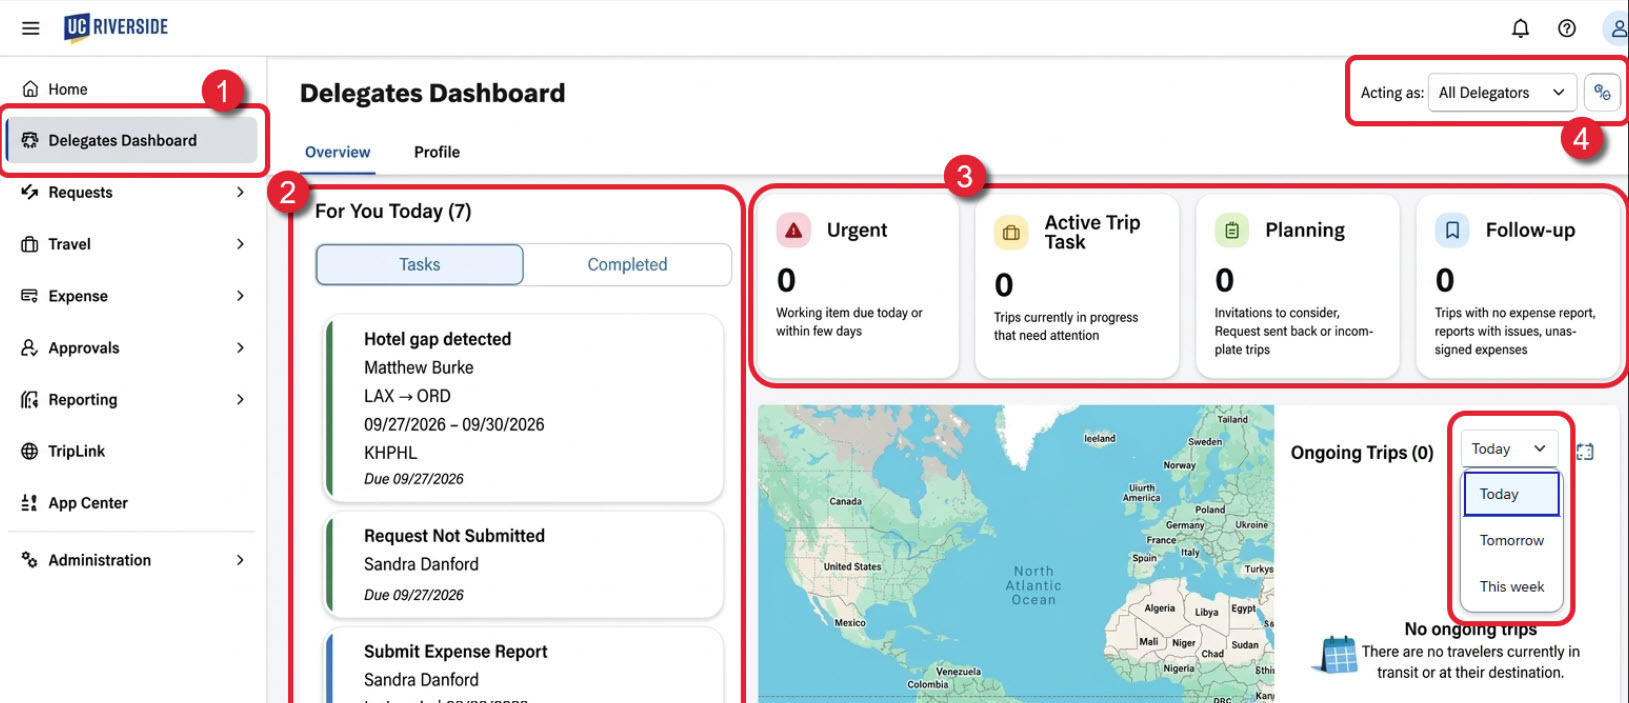This screenshot has height=703, width=1629.
Task: Click the TripLink globe icon
Action: point(30,451)
